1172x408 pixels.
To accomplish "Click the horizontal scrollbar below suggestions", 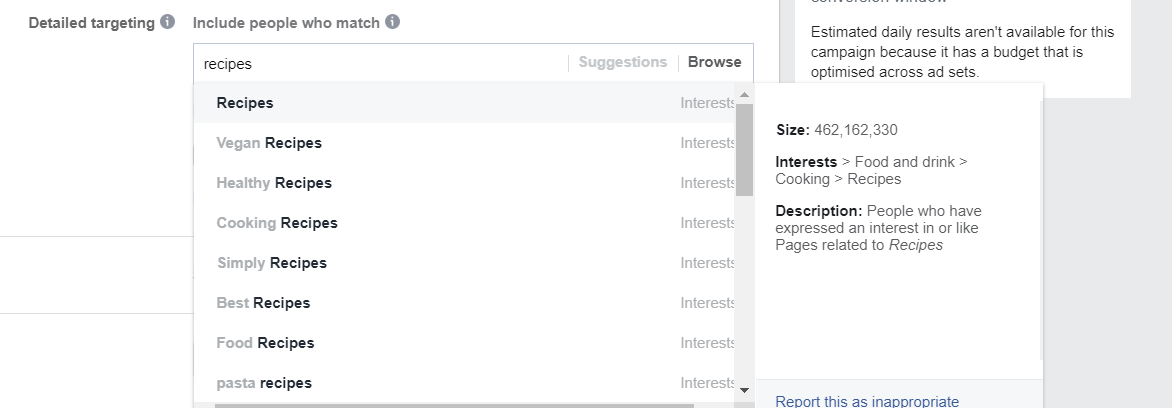I will tap(454, 406).
